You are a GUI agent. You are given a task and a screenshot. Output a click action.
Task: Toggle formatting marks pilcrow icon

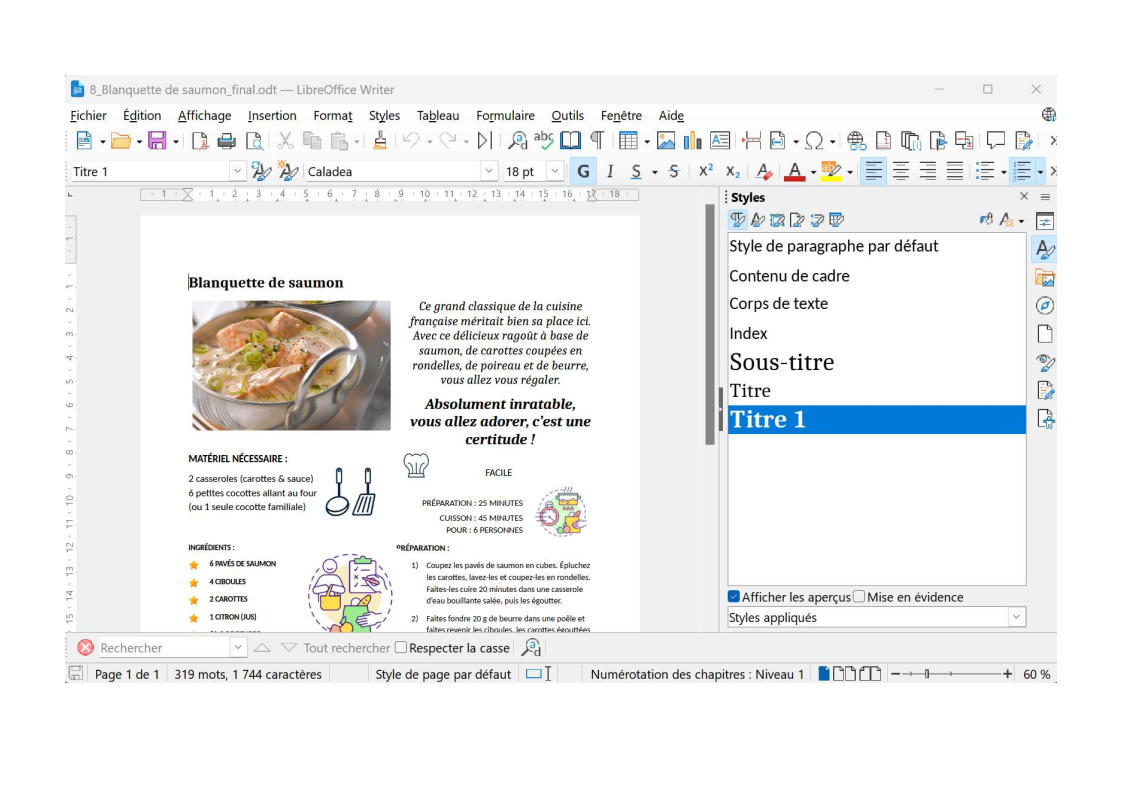(x=596, y=141)
